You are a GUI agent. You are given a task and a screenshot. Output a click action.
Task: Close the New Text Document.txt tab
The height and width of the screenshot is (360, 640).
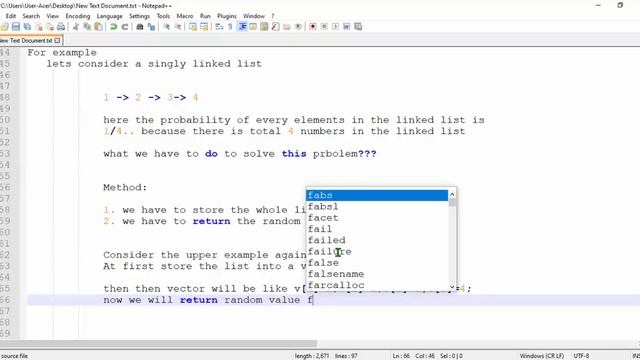point(58,40)
